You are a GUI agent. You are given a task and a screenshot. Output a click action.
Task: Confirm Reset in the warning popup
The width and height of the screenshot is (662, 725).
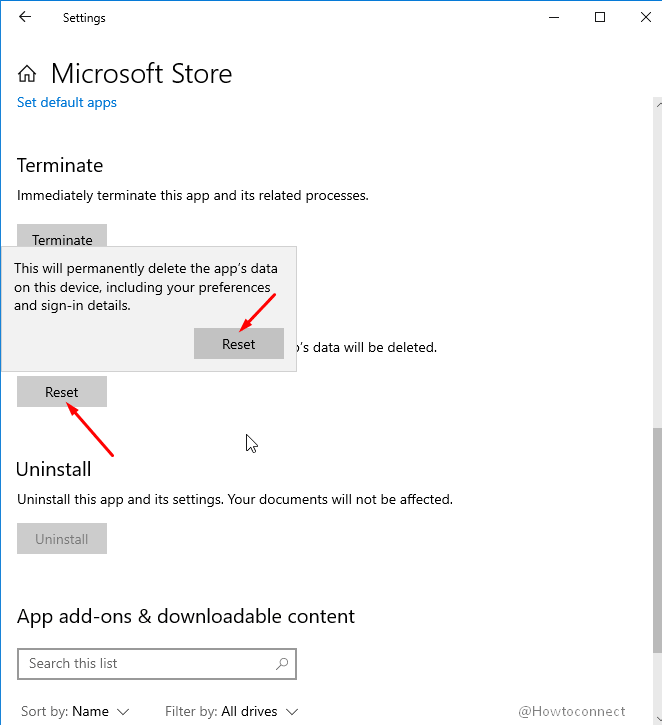(x=239, y=344)
